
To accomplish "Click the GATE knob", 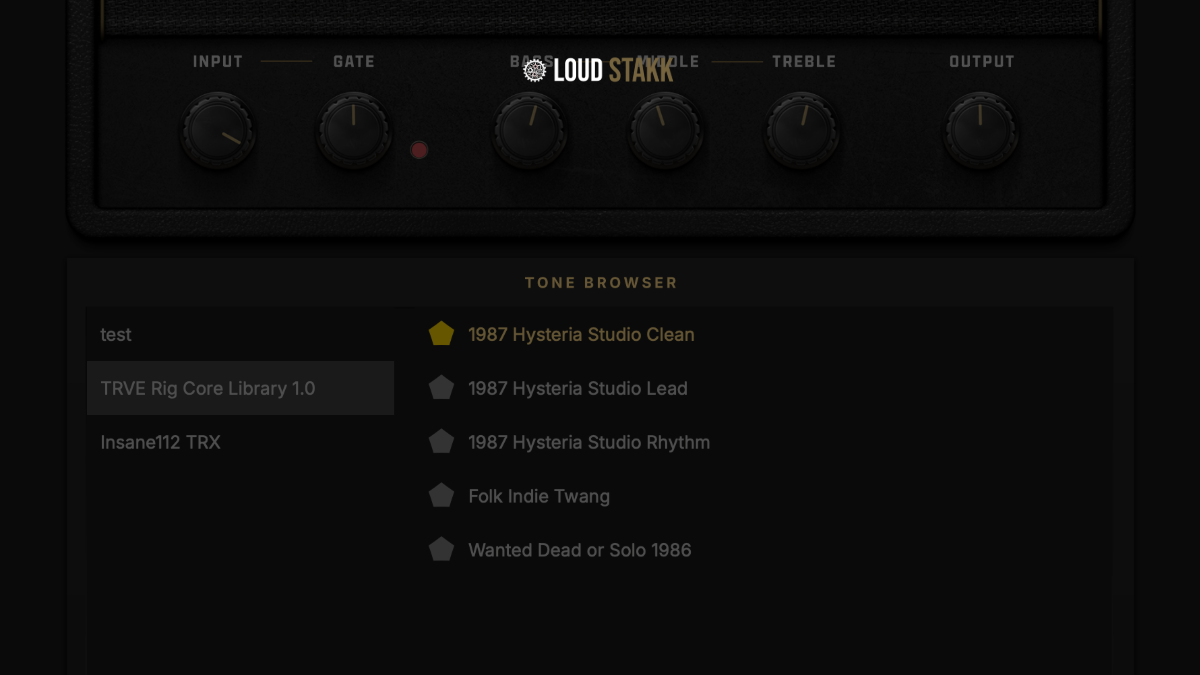I will [354, 131].
